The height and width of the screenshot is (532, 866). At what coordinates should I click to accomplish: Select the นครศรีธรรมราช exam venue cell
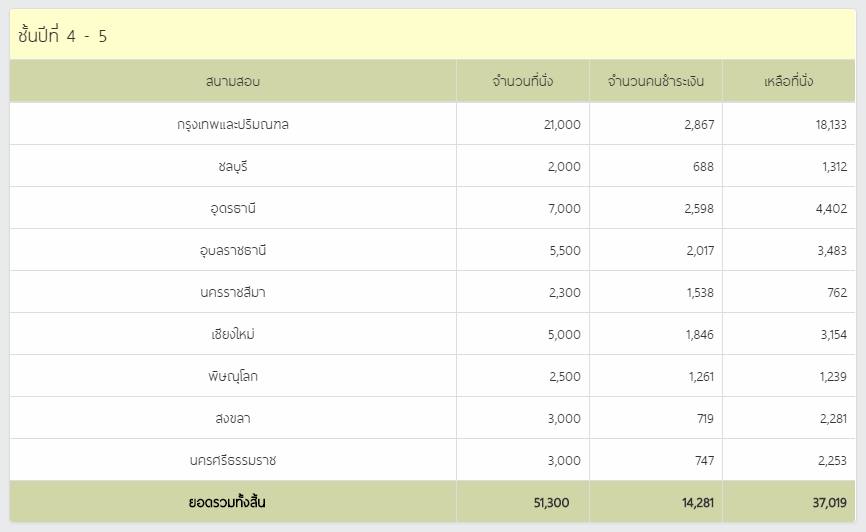[233, 460]
